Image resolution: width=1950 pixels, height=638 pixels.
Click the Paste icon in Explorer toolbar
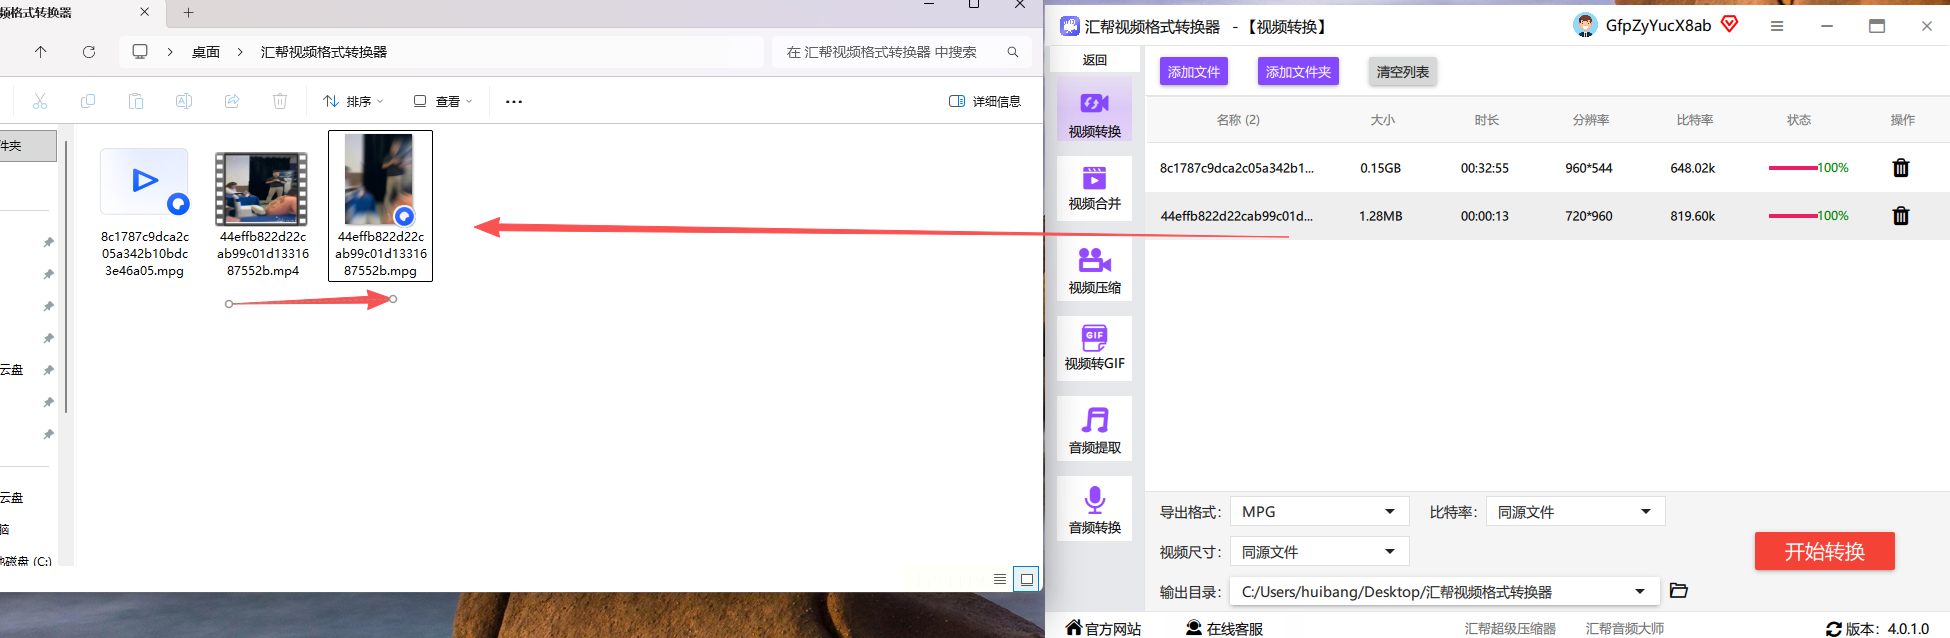pyautogui.click(x=136, y=101)
